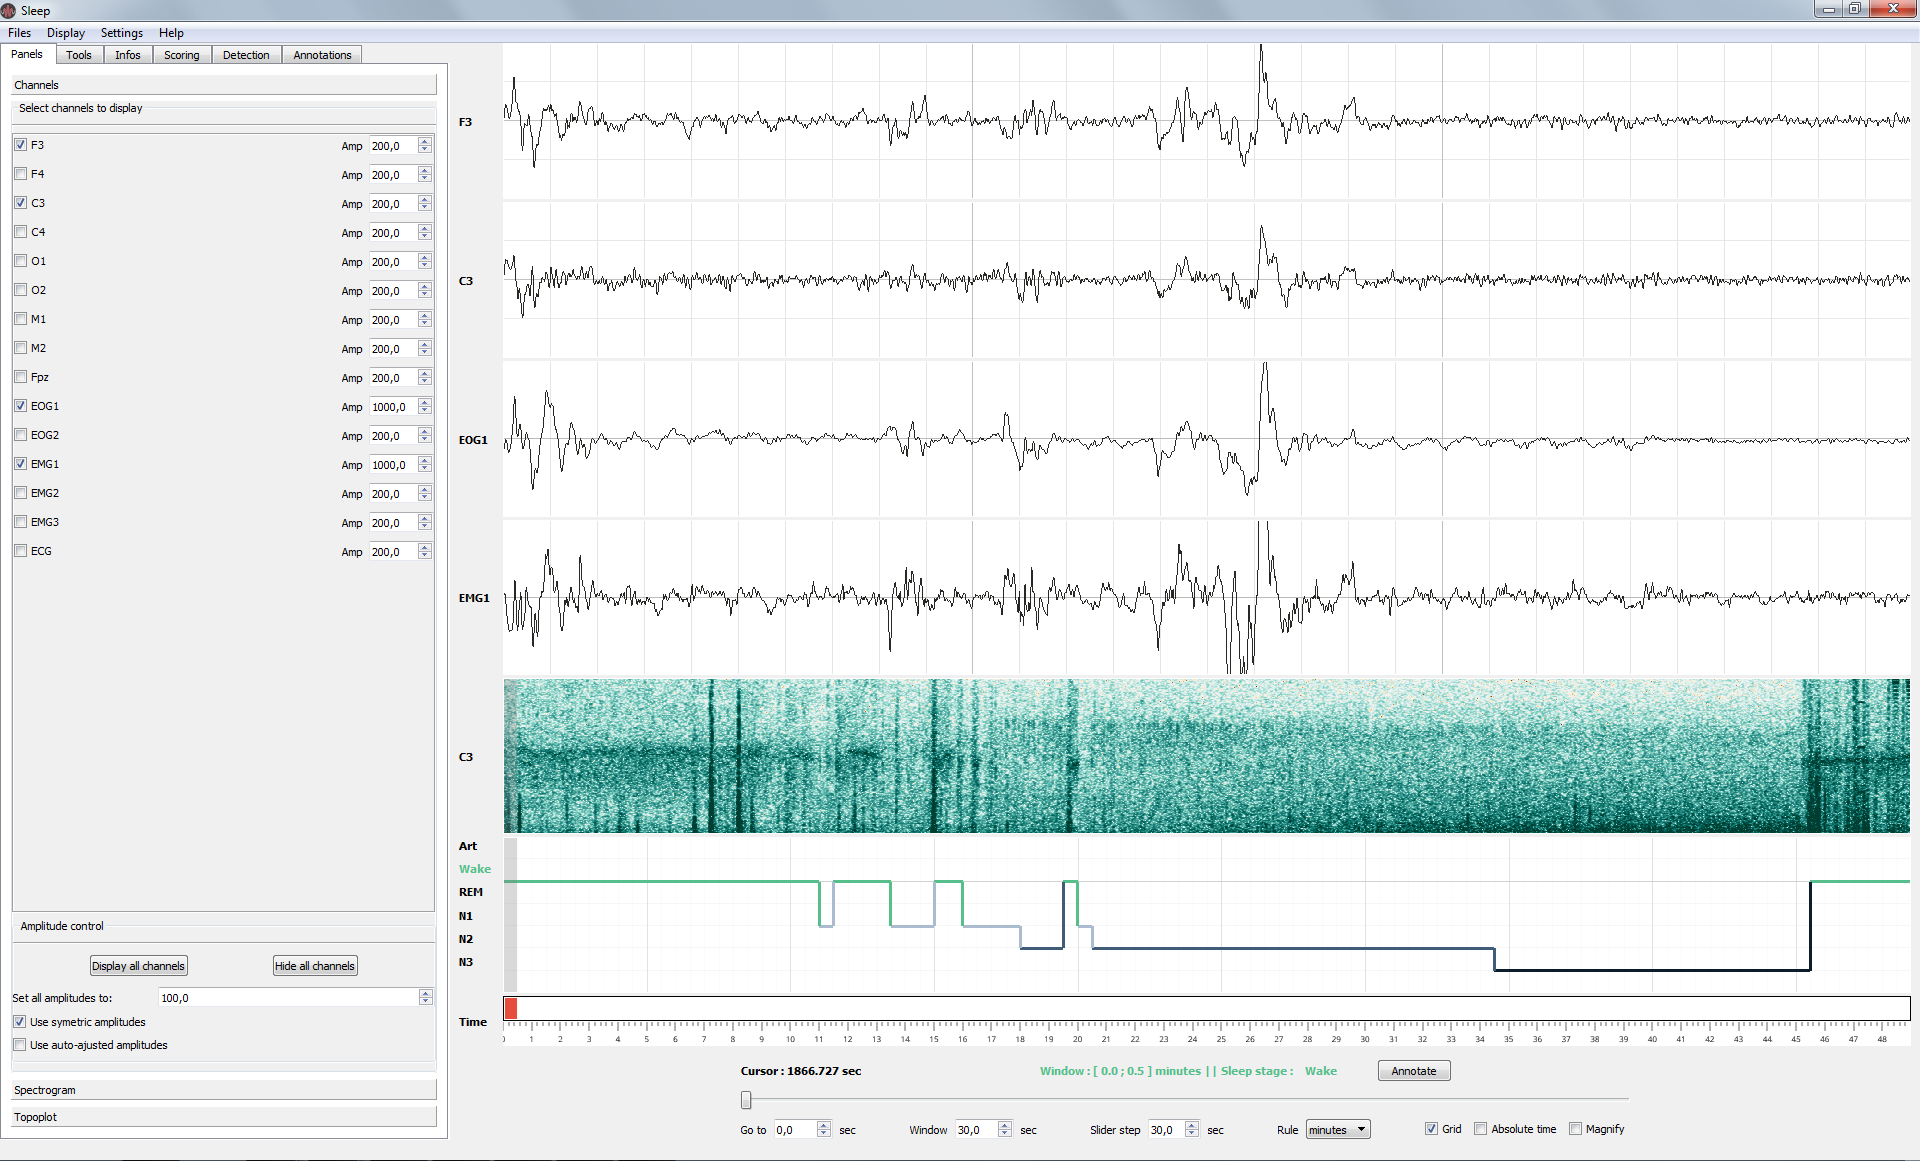Uncheck the EMG1 channel checkbox
Viewport: 1920px width, 1161px height.
[x=21, y=464]
